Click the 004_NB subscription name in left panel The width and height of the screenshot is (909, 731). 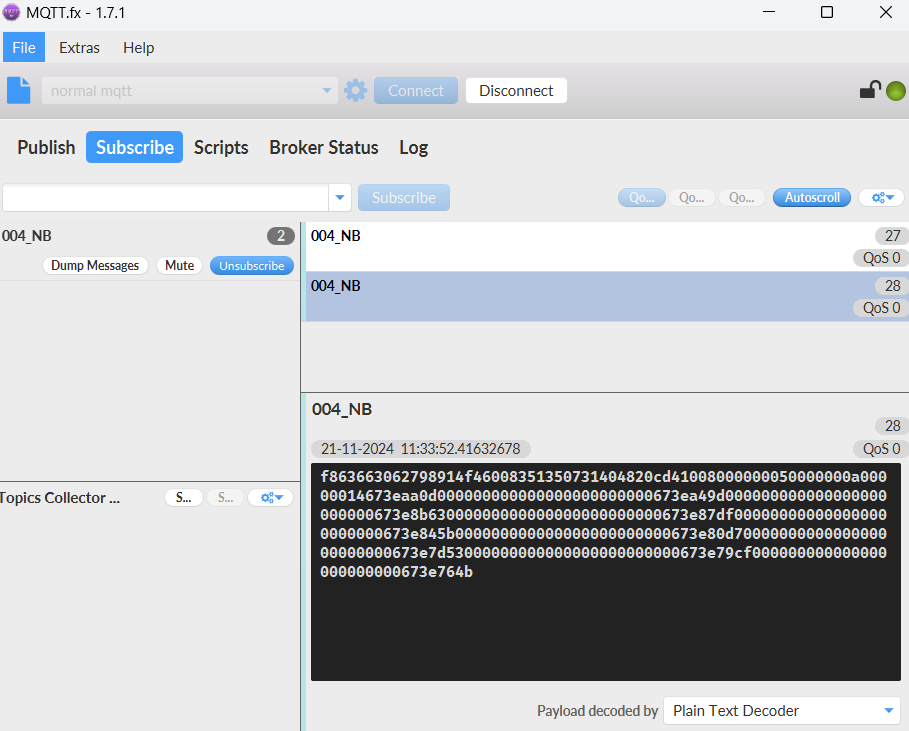tap(27, 236)
